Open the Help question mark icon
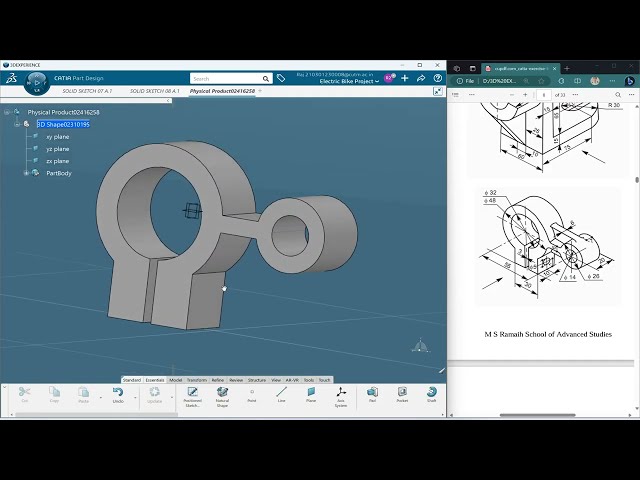The image size is (640, 480). pyautogui.click(x=438, y=78)
